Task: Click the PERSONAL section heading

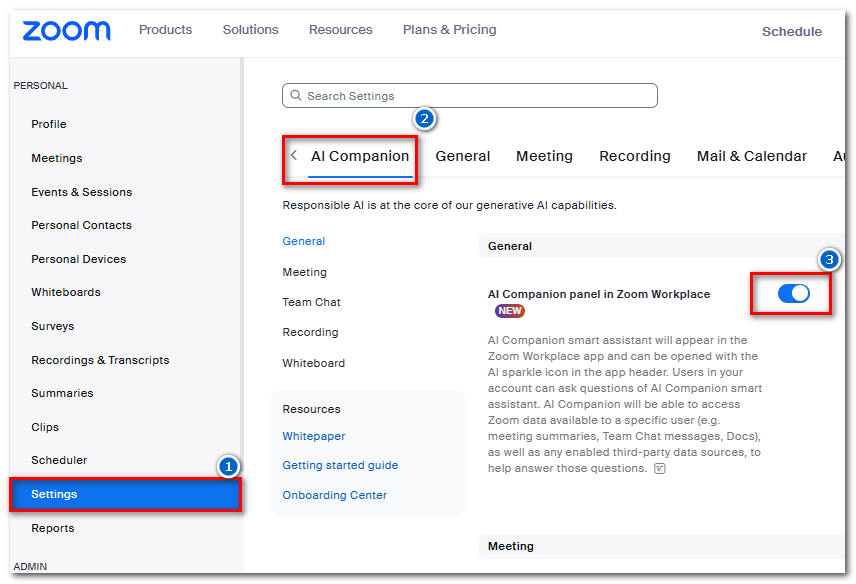Action: click(x=40, y=86)
